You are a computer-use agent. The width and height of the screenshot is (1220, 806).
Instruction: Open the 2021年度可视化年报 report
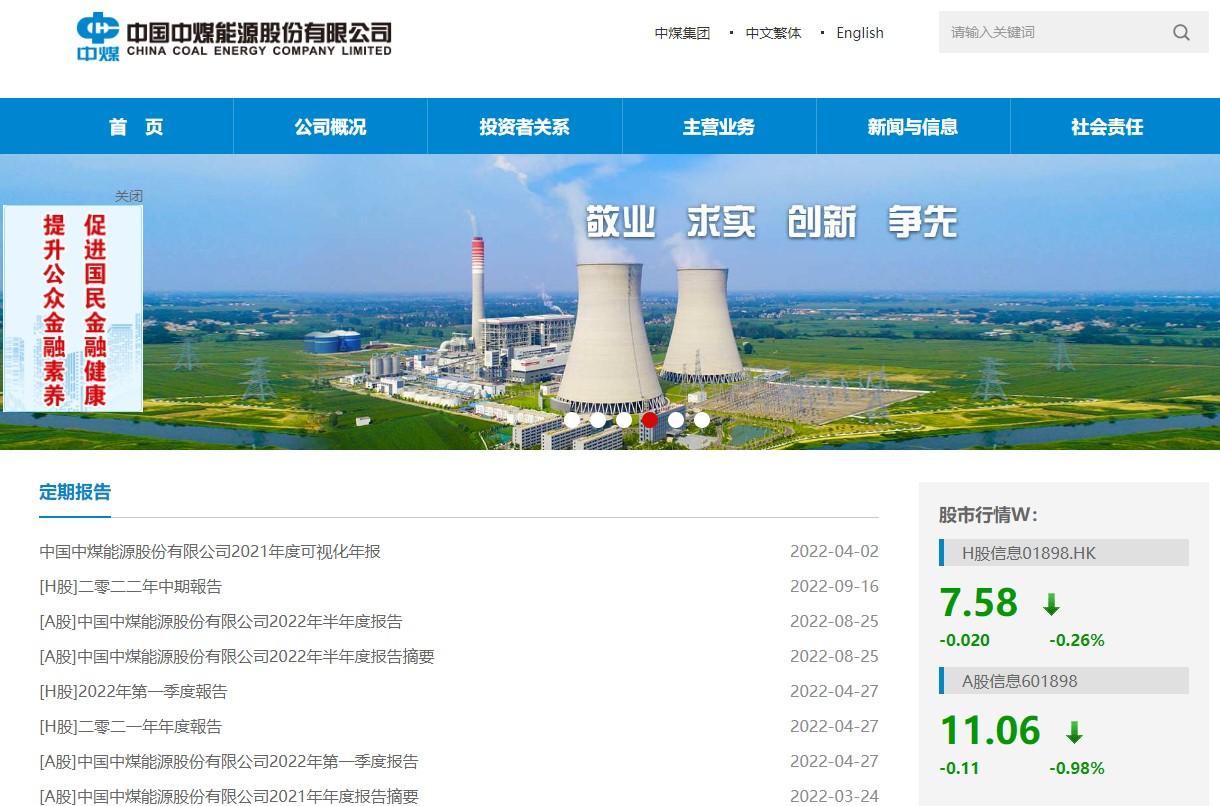pyautogui.click(x=210, y=552)
